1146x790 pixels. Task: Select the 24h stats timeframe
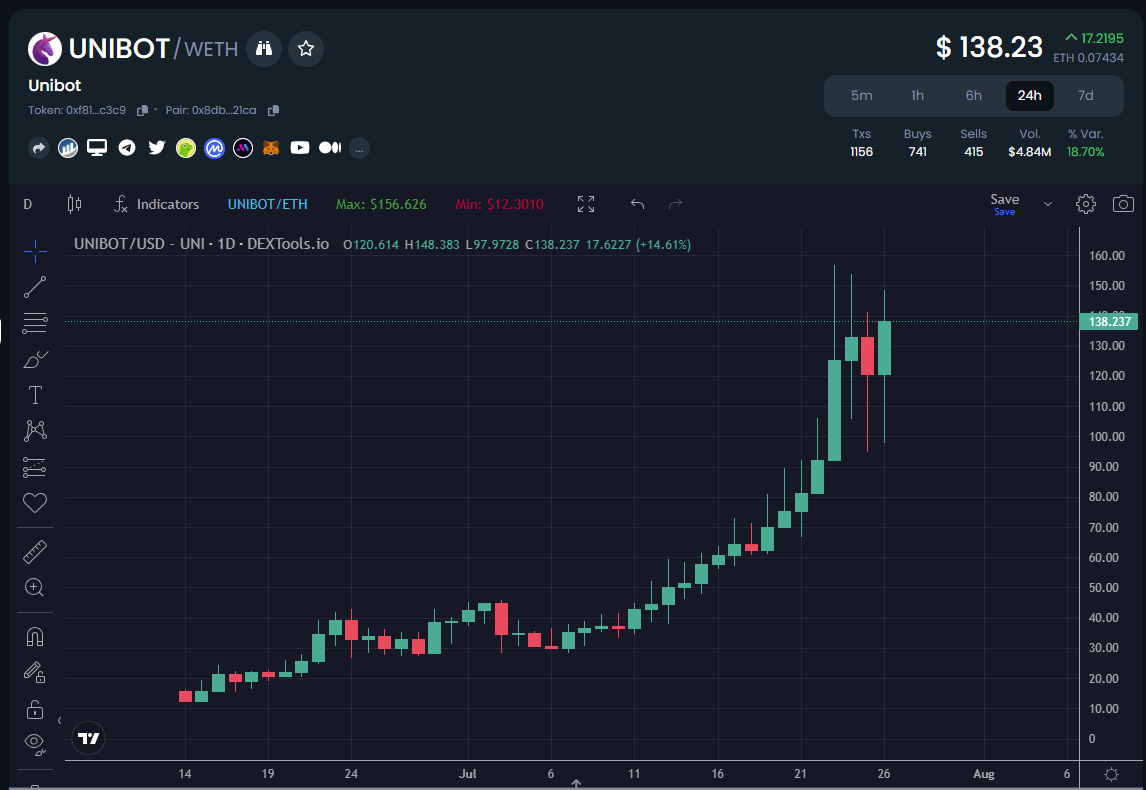[x=1030, y=96]
